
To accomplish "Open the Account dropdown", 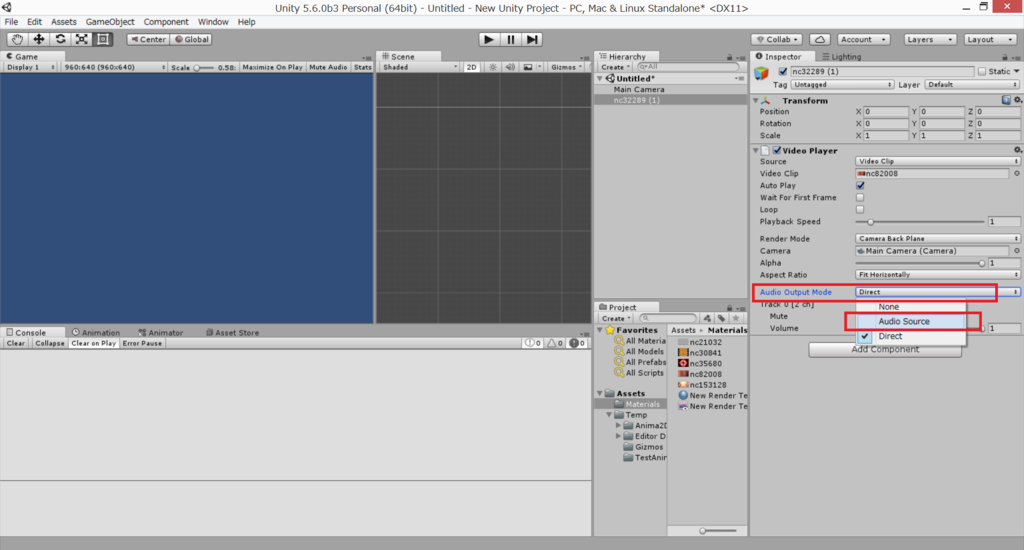I will [x=863, y=39].
